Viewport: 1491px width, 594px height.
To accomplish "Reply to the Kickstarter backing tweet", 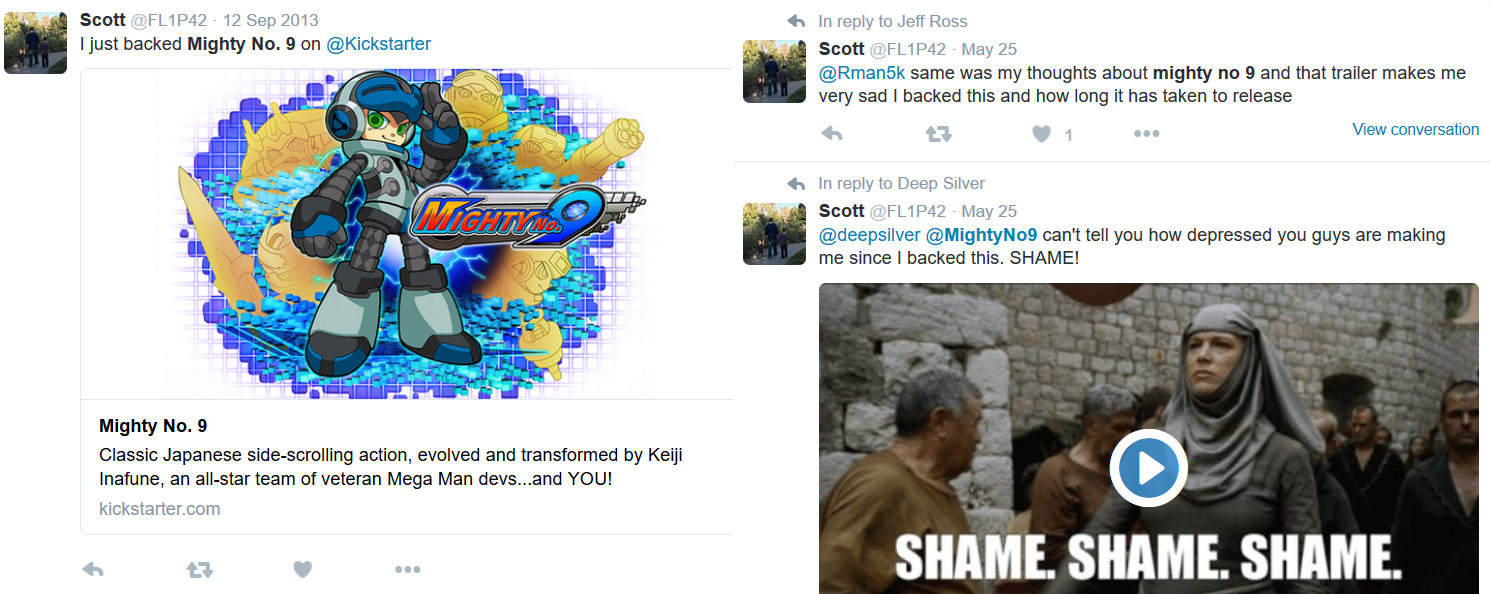I will (x=93, y=569).
